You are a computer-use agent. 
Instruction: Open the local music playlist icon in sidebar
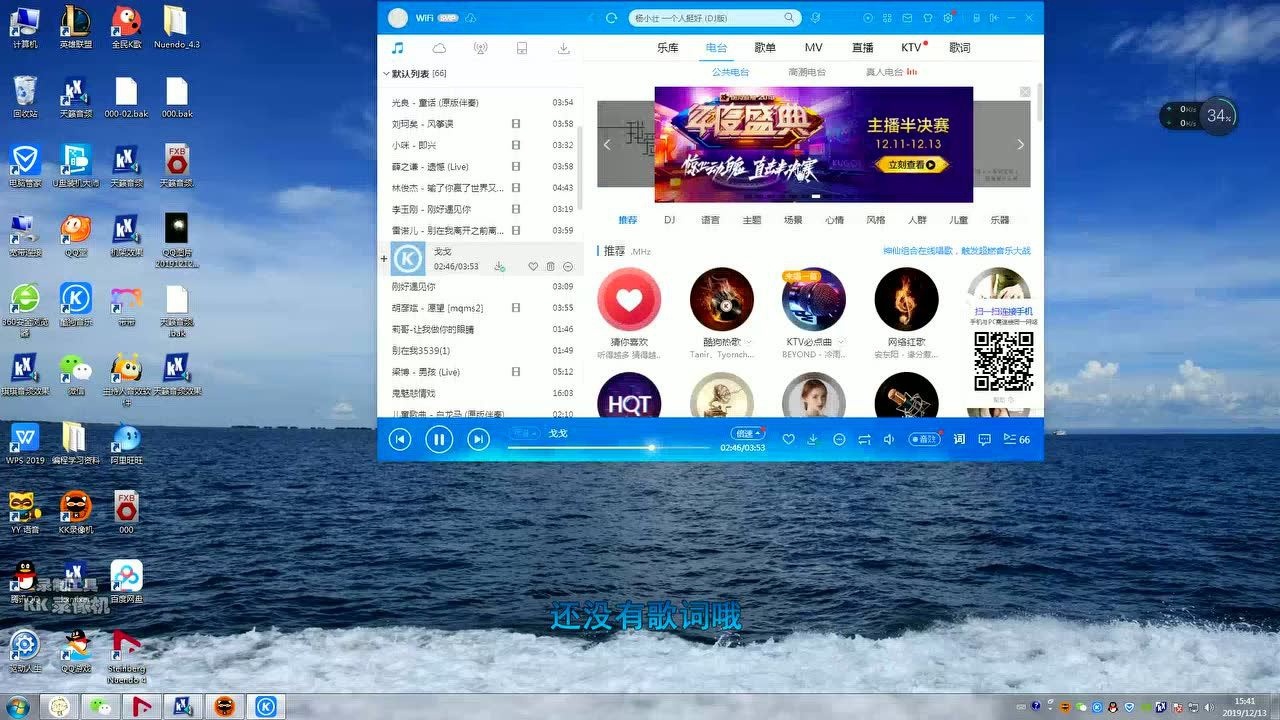pos(397,47)
